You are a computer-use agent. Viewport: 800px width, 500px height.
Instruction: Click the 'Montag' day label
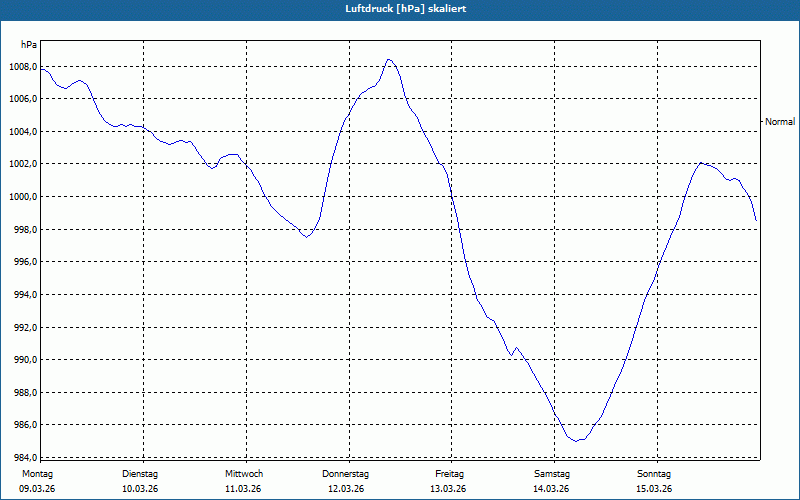[37, 474]
